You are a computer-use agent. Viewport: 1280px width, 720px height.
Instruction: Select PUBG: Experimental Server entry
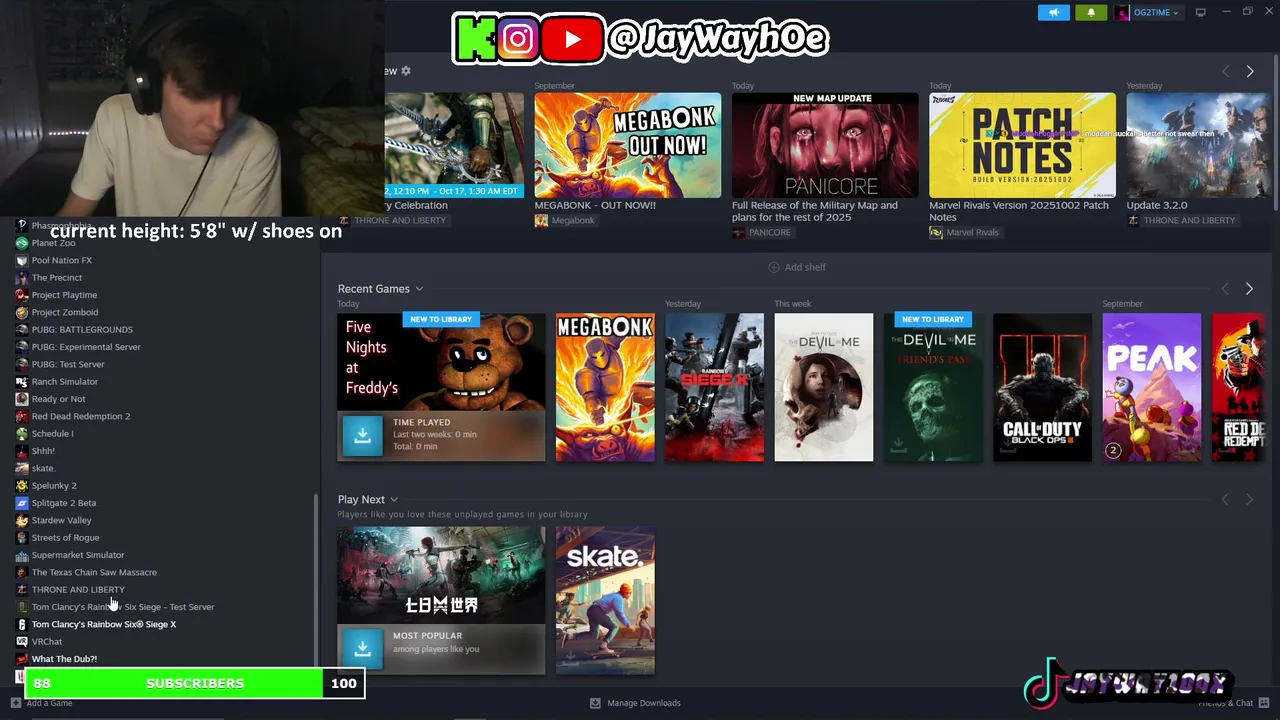[86, 347]
